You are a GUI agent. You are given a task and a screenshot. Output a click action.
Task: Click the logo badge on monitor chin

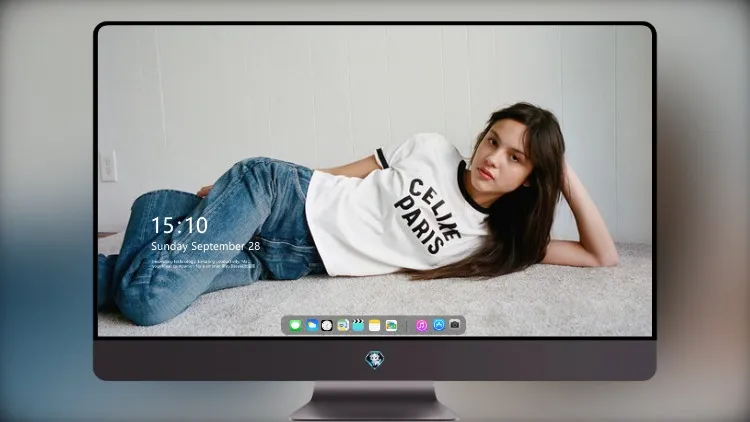tap(375, 360)
